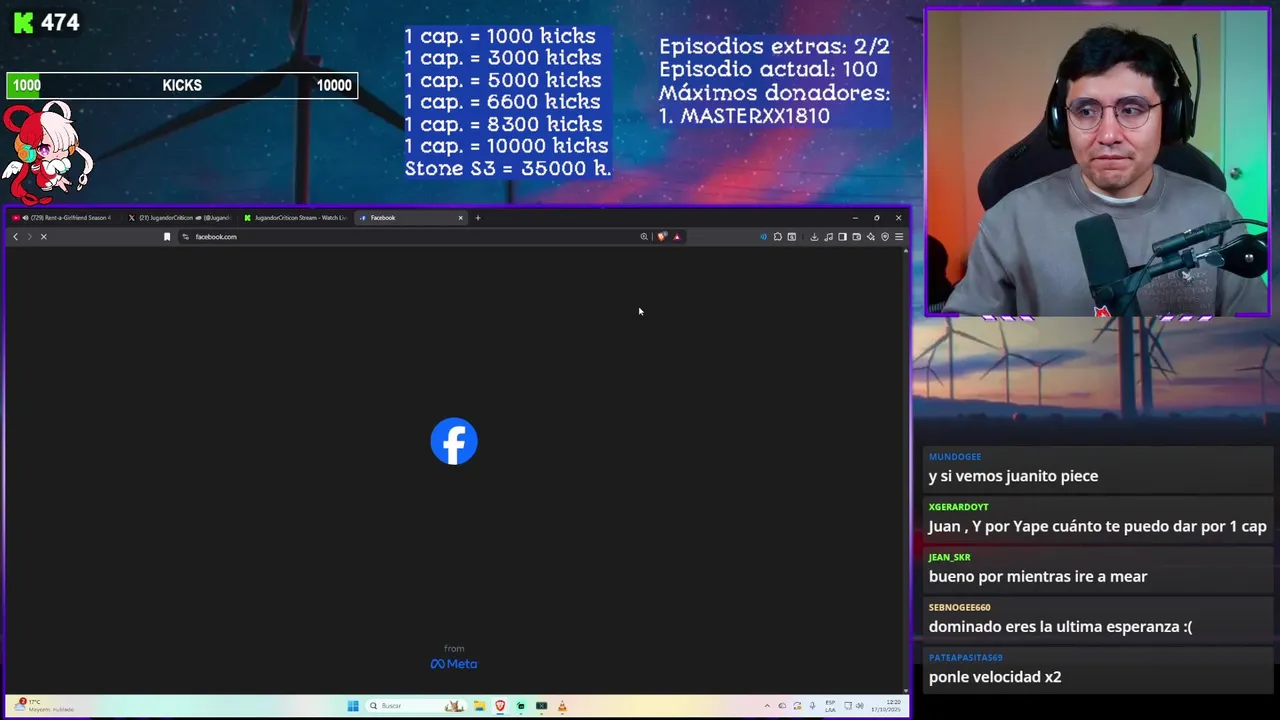Click the text 'Stone S3 = 35000 k.'

[507, 169]
